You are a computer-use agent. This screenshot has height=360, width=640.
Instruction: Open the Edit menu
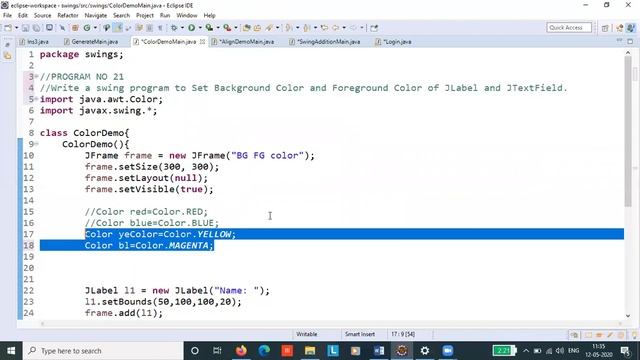23,15
